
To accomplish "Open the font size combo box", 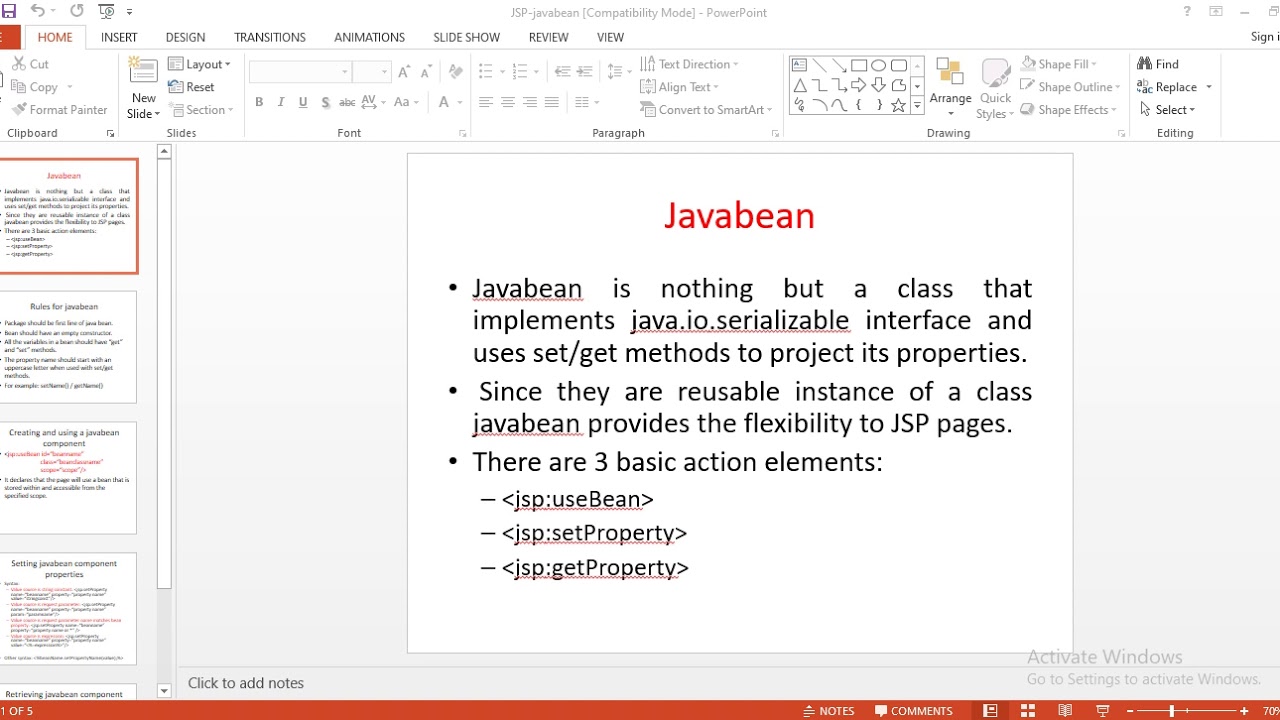I will (x=371, y=72).
